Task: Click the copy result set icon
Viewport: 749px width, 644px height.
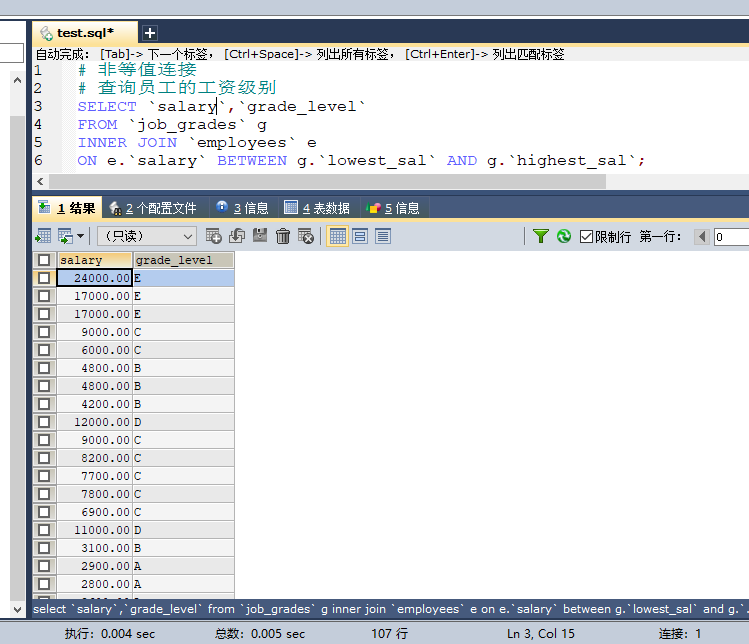Action: tap(65, 236)
